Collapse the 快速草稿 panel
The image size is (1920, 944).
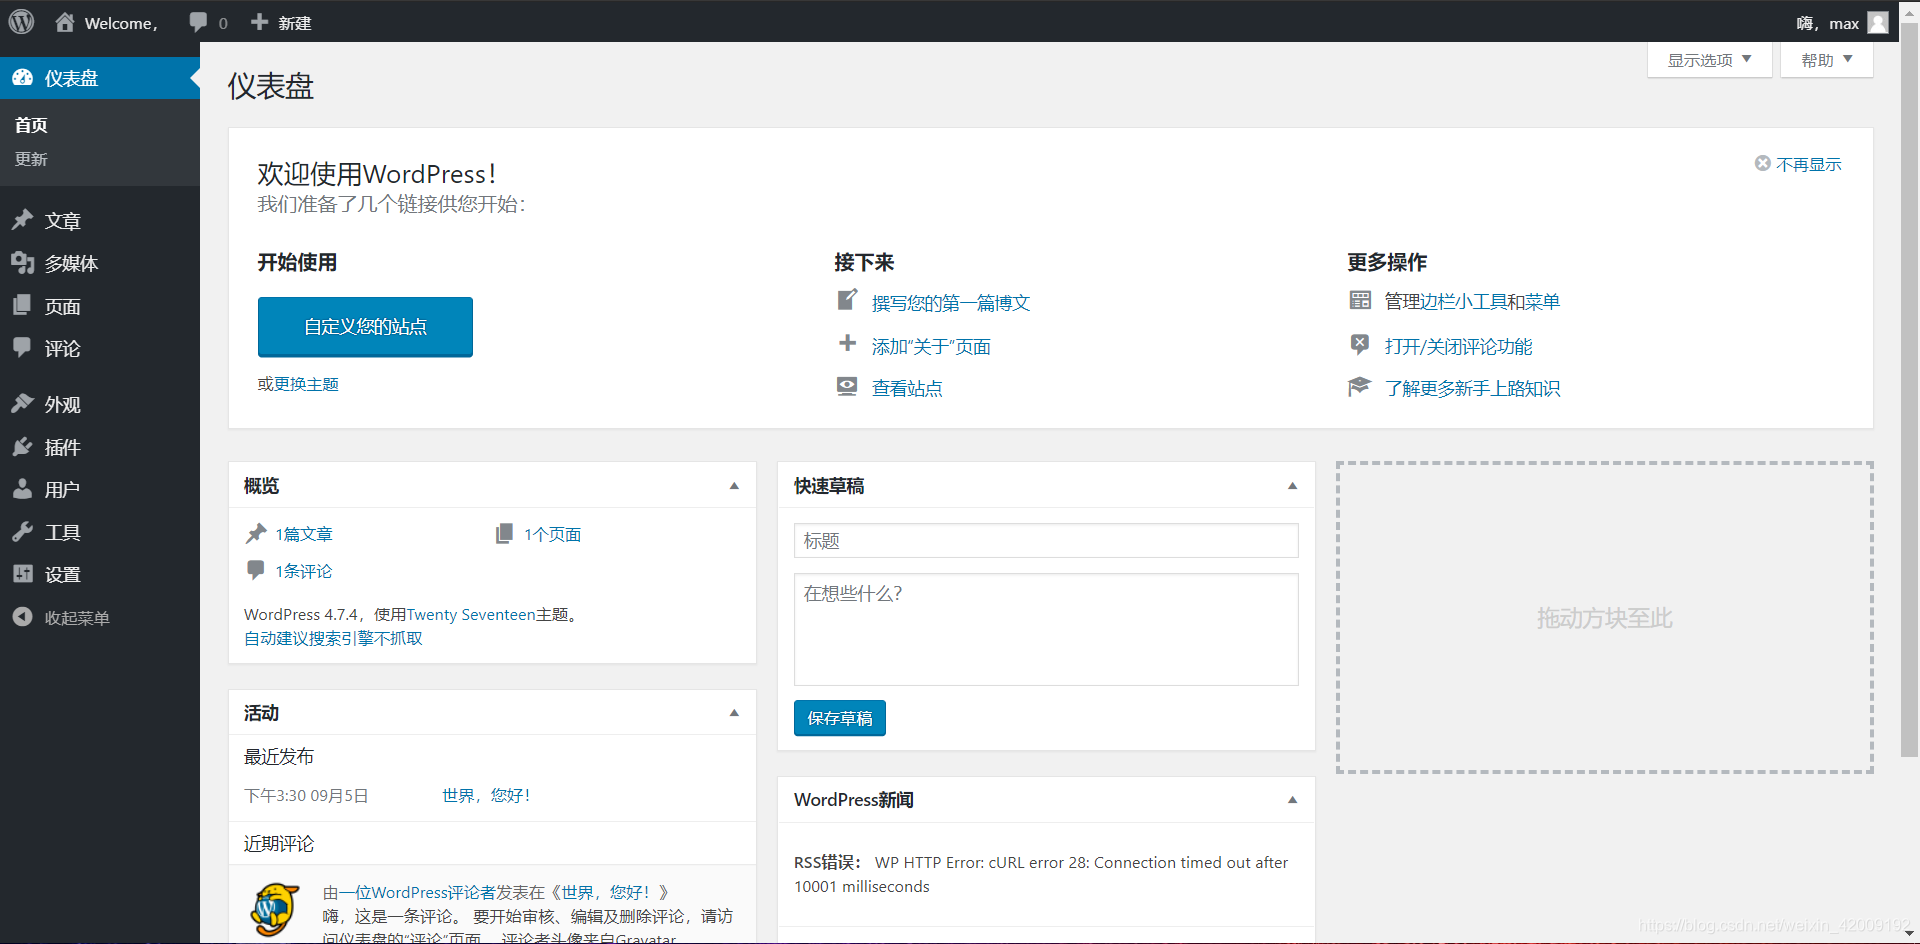point(1292,486)
